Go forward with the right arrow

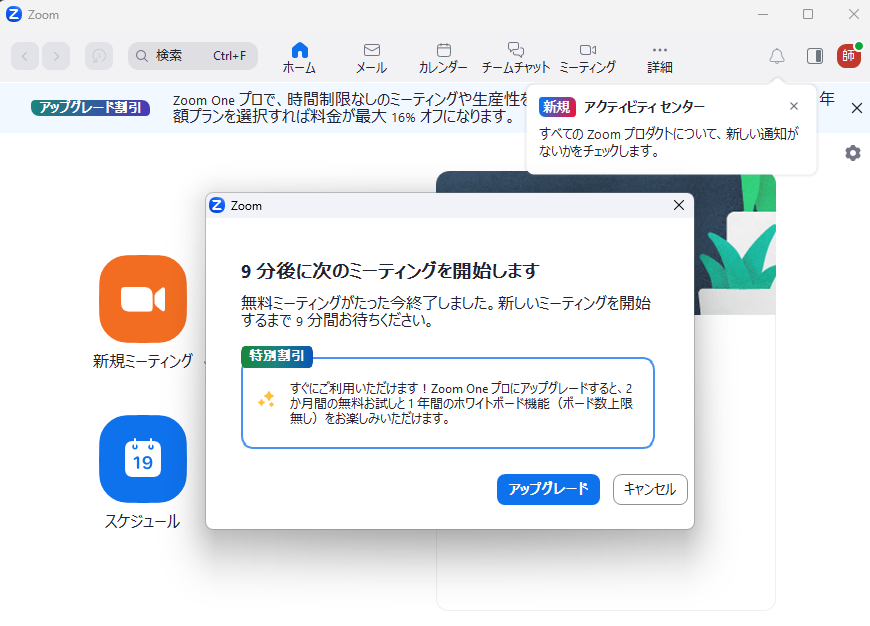[x=56, y=56]
